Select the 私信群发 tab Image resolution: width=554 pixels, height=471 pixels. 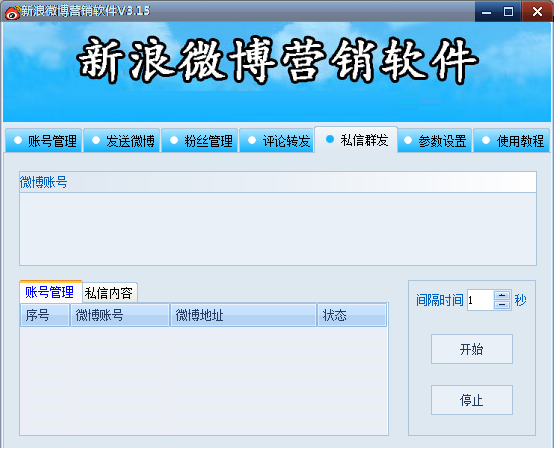356,140
